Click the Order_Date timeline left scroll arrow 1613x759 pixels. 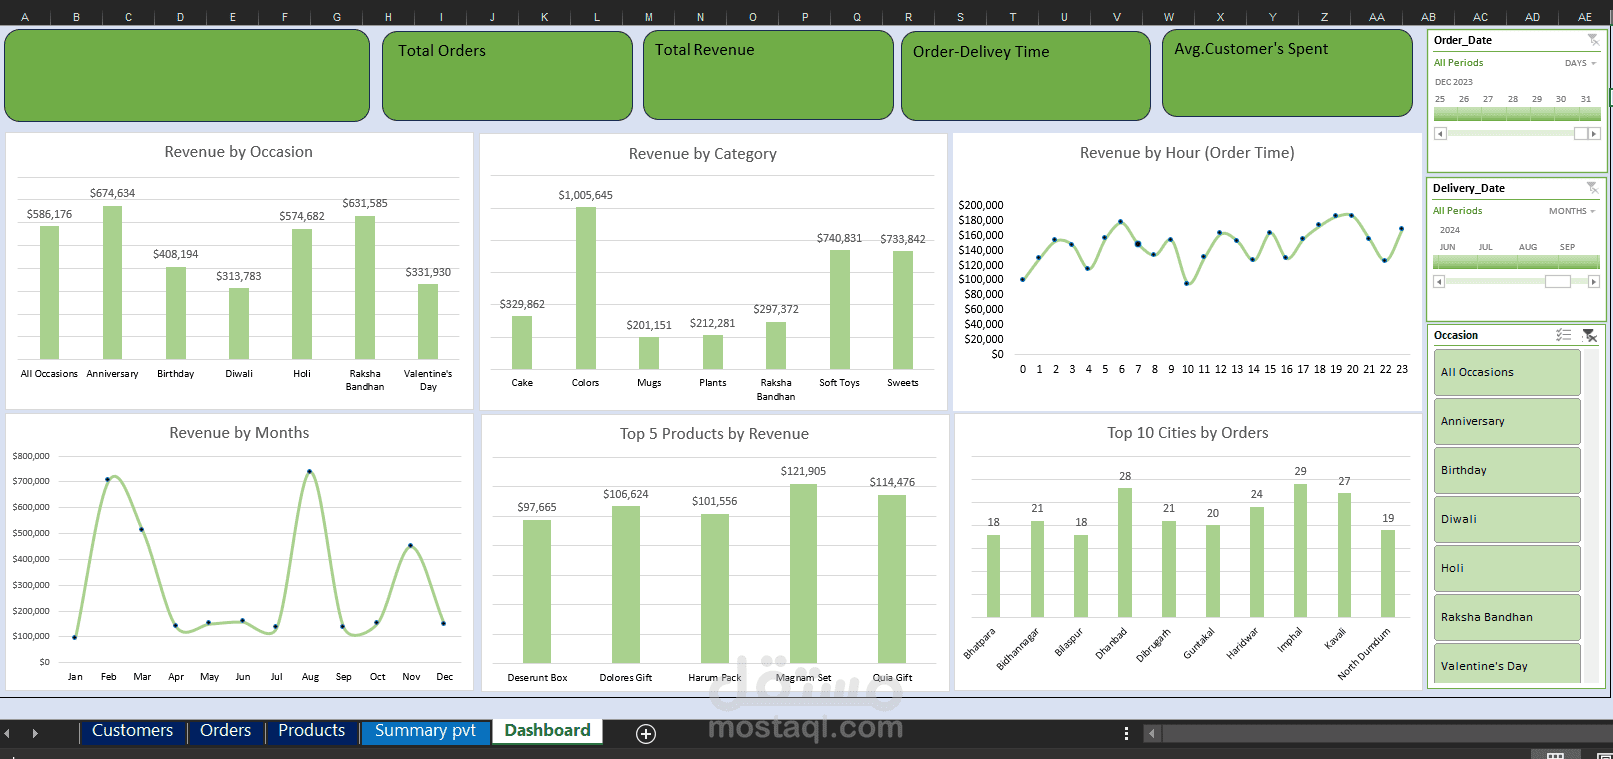1440,133
